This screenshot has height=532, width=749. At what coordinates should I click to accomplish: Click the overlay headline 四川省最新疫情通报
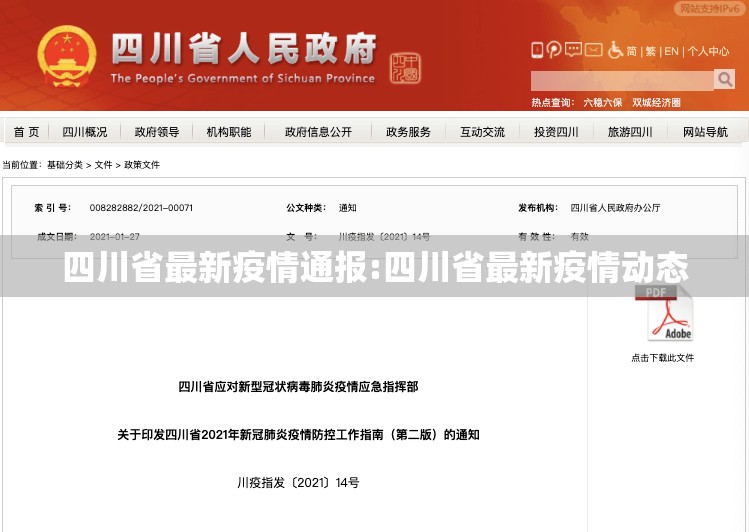[x=216, y=267]
